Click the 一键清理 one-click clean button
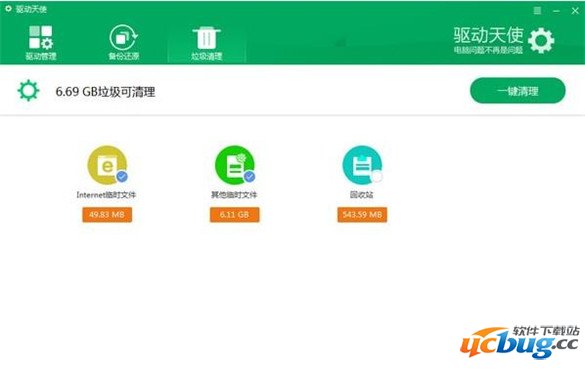Viewport: 585px width, 374px height. [517, 91]
